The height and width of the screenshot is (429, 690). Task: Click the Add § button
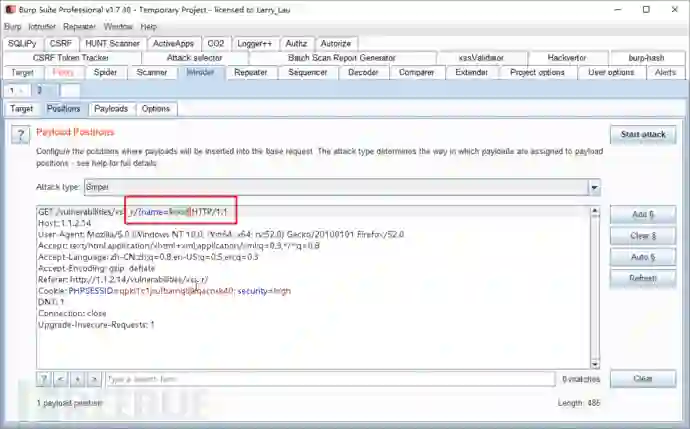(643, 215)
